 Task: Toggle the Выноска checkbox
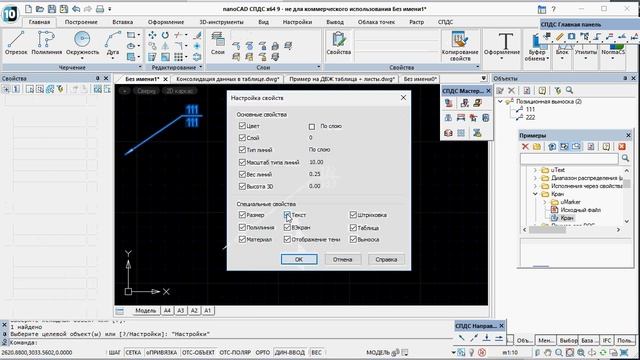tap(353, 239)
